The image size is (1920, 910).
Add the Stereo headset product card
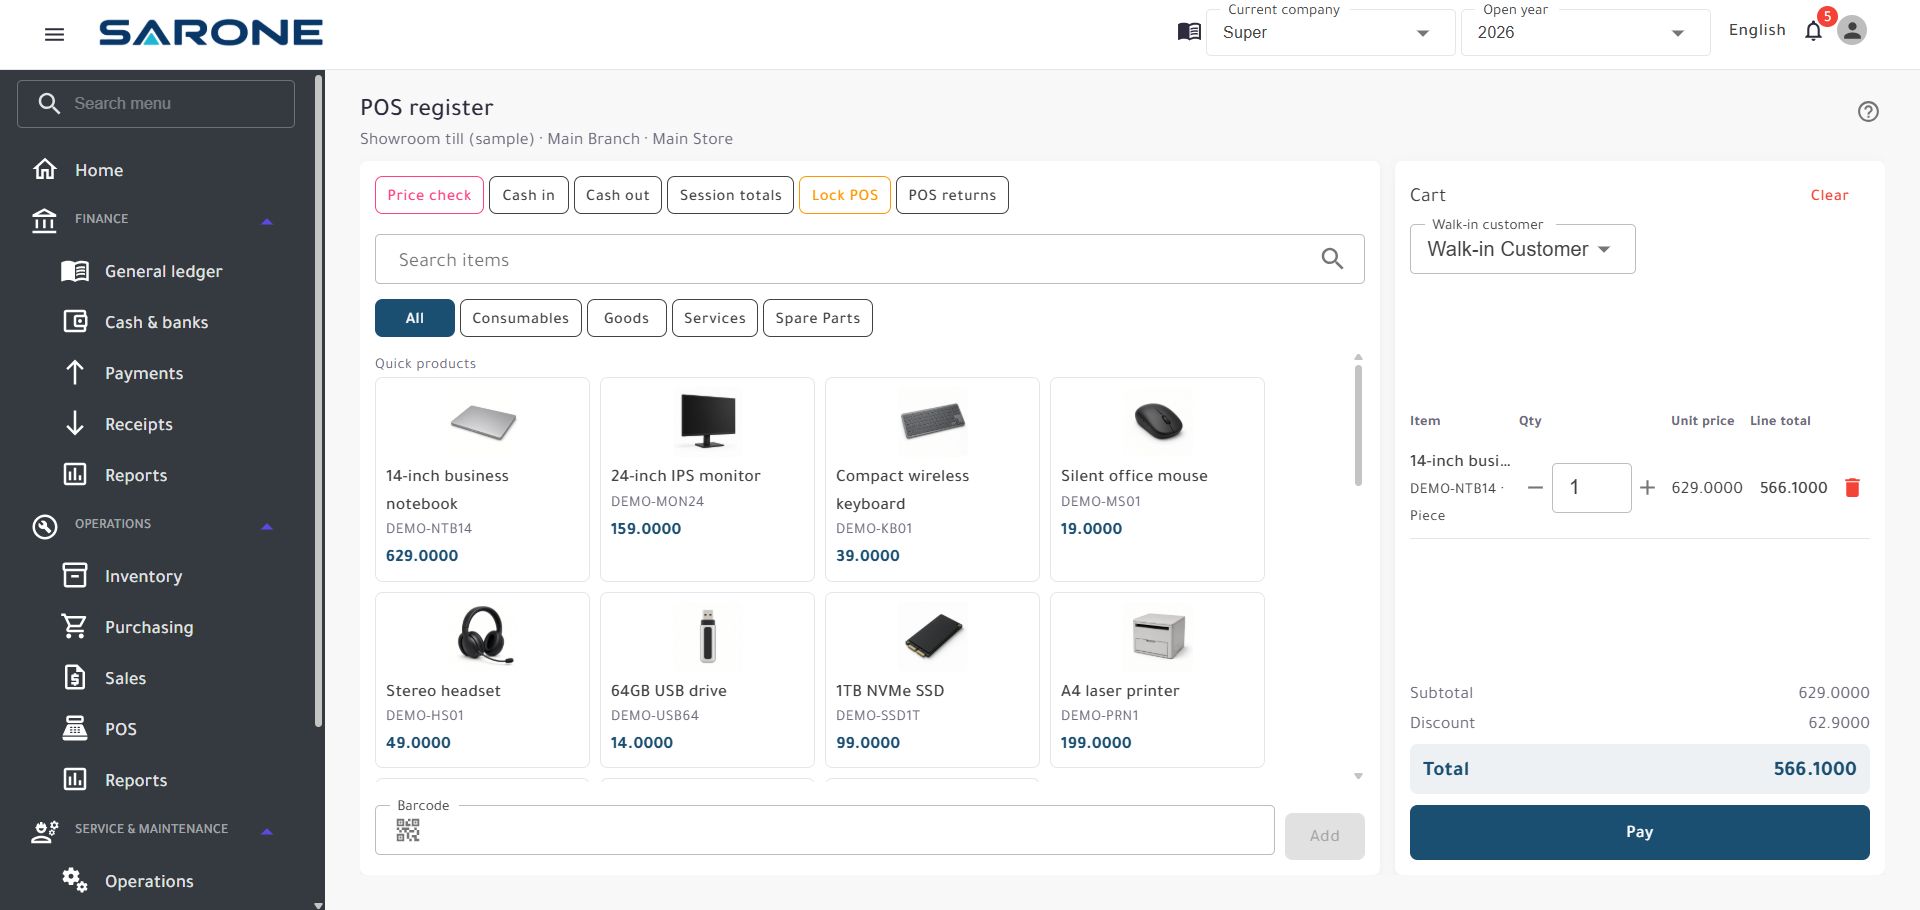[x=482, y=680]
